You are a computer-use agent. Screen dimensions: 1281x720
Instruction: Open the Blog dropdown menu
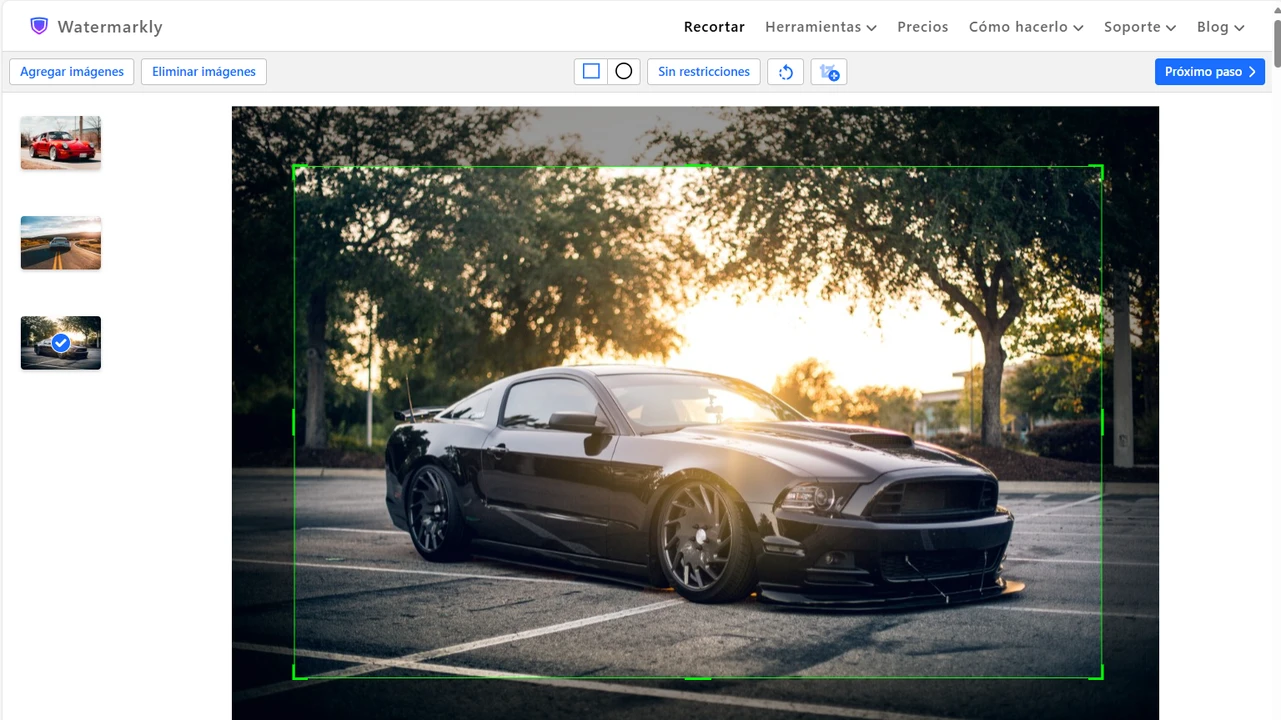pyautogui.click(x=1220, y=27)
